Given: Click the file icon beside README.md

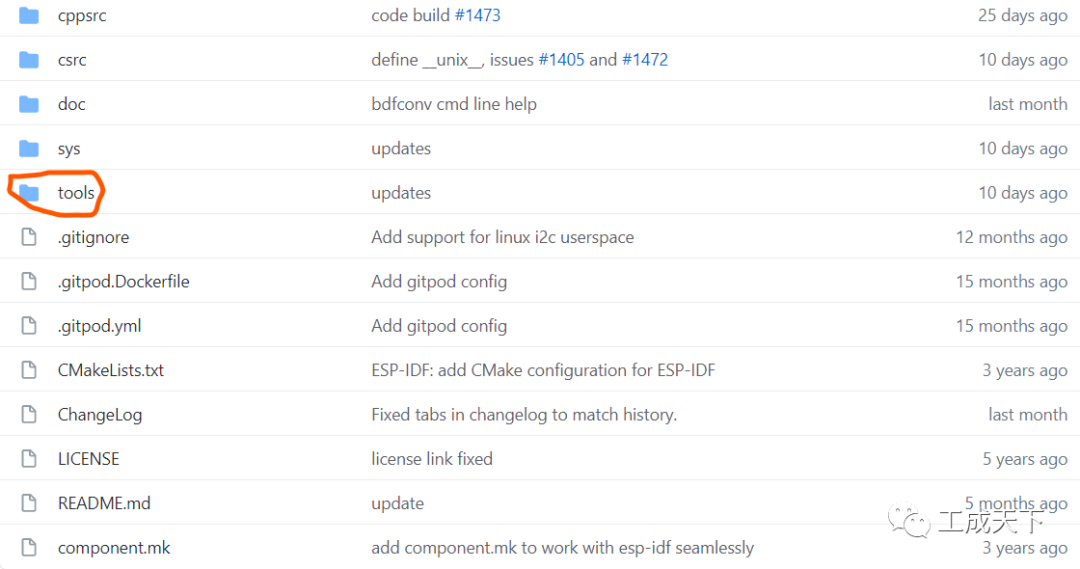Looking at the screenshot, I should point(29,503).
